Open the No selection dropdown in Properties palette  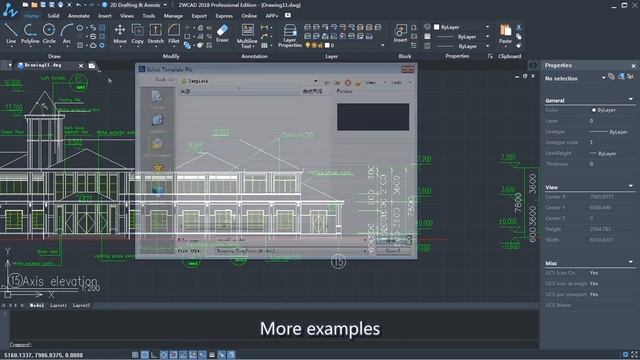[x=603, y=78]
